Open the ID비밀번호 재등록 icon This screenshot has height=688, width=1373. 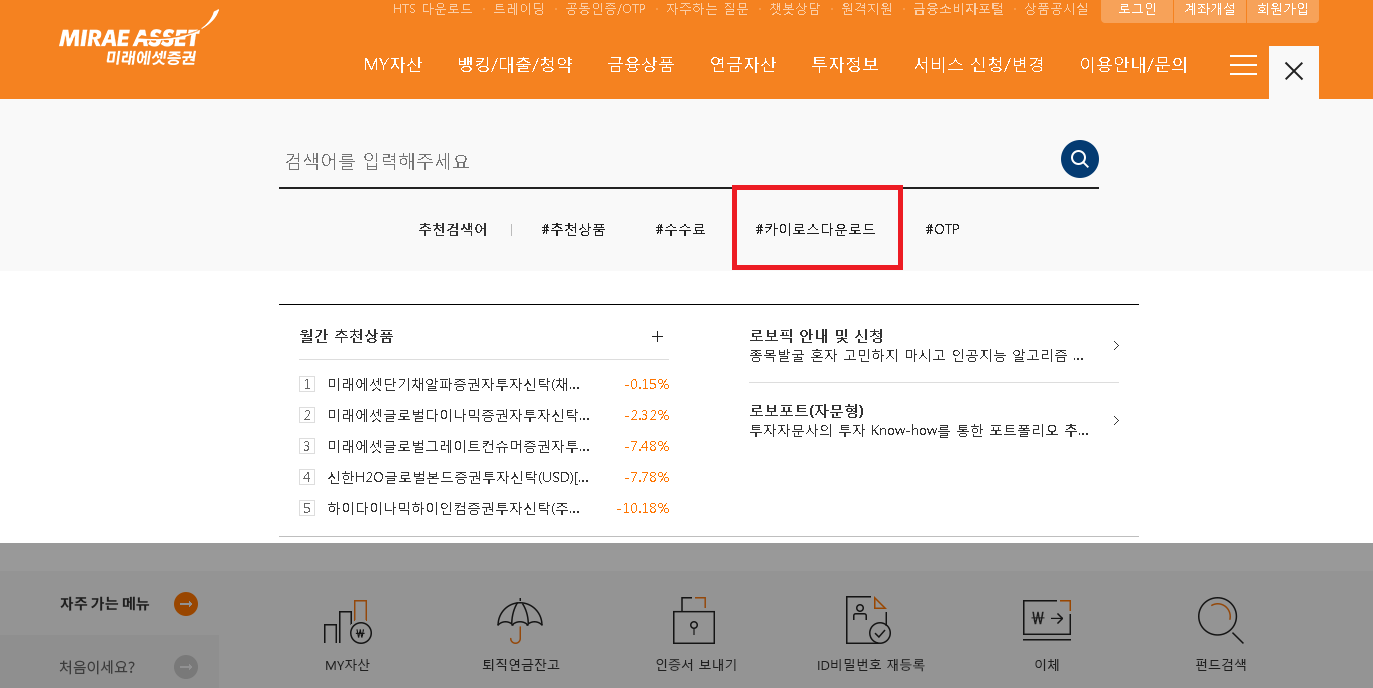click(867, 621)
